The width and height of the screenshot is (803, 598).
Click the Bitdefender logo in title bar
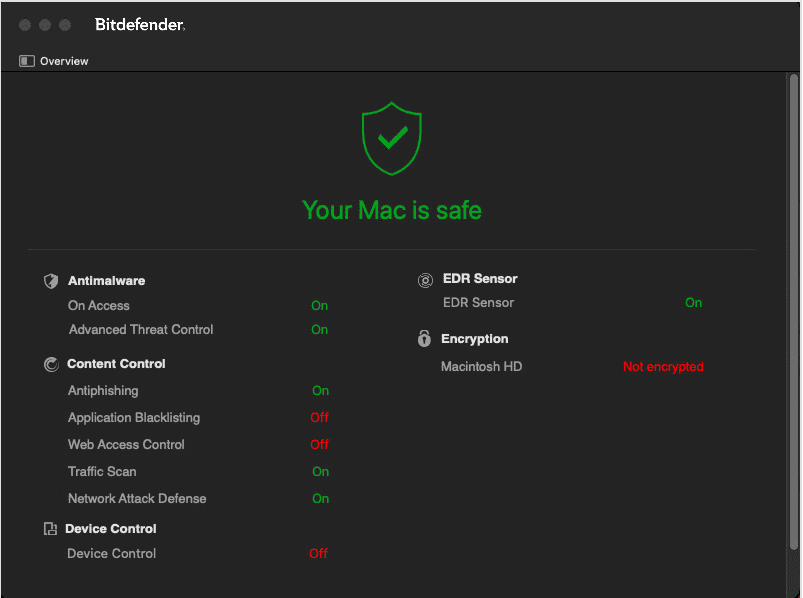coord(140,25)
